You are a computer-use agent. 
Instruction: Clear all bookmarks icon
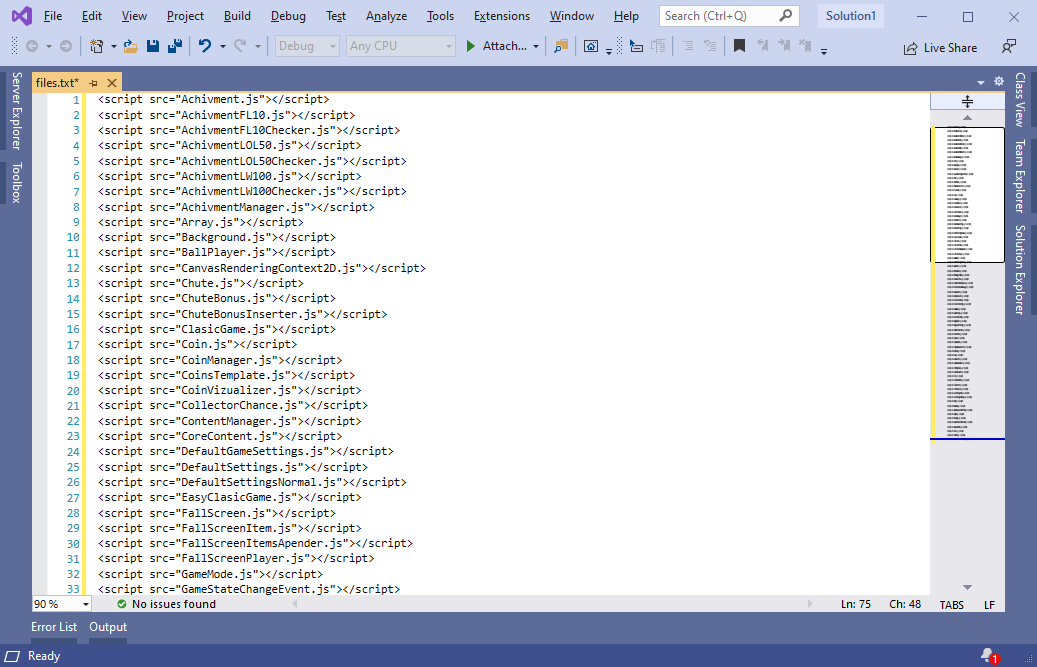[806, 46]
